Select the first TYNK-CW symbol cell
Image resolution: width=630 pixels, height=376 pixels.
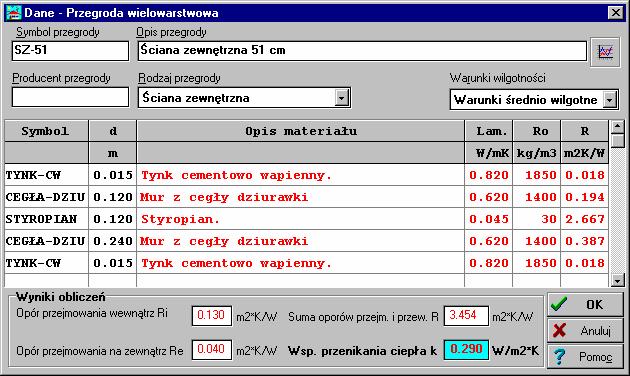[x=46, y=175]
